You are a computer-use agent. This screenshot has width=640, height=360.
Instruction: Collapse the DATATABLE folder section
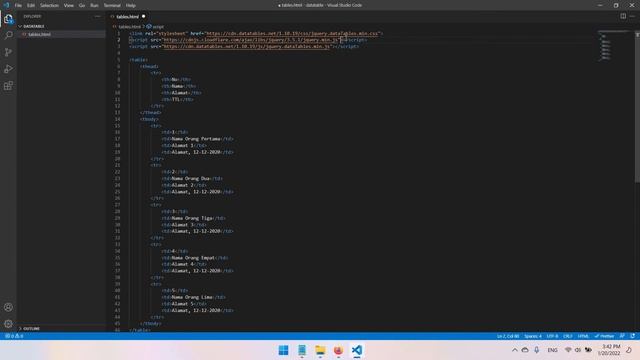pos(61,26)
